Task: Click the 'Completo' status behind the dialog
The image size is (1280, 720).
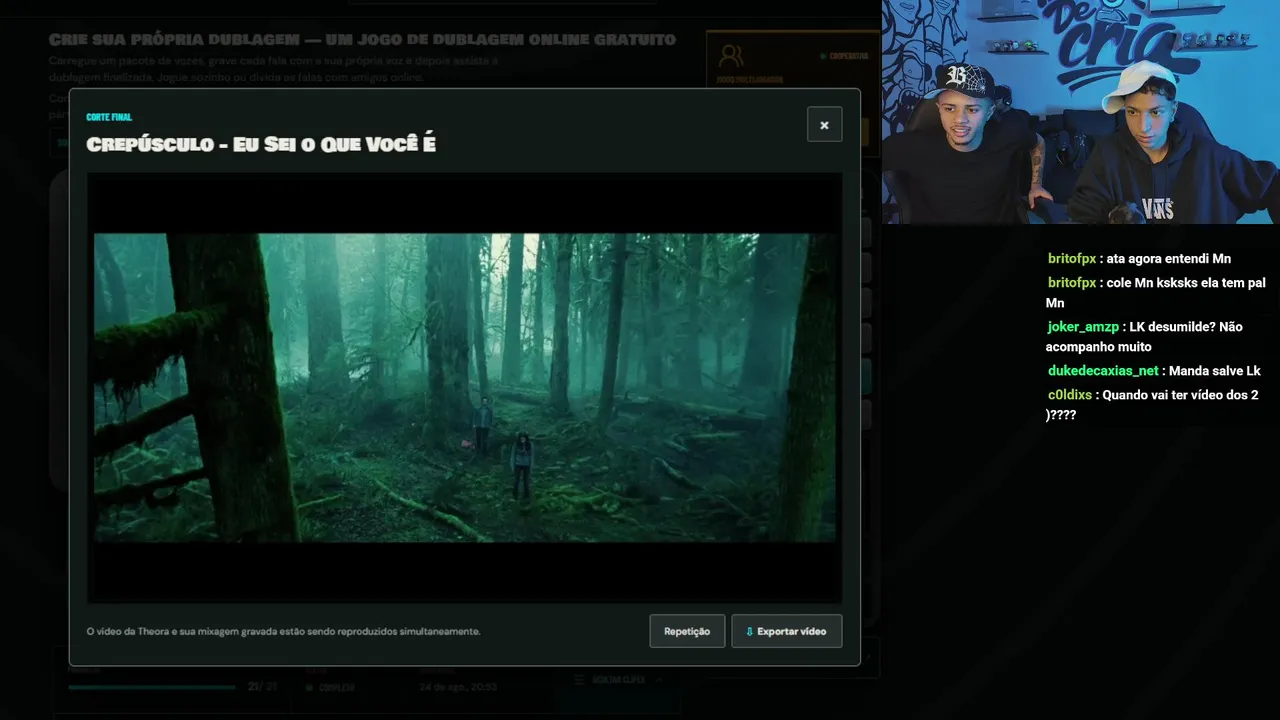Action: (x=330, y=688)
